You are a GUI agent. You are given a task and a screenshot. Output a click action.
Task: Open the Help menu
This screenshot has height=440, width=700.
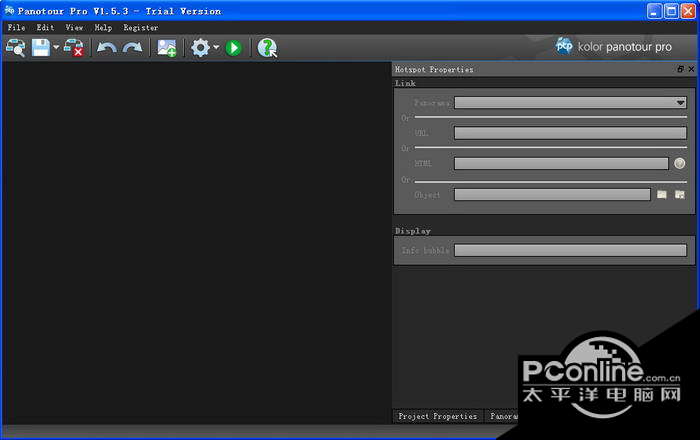(103, 28)
